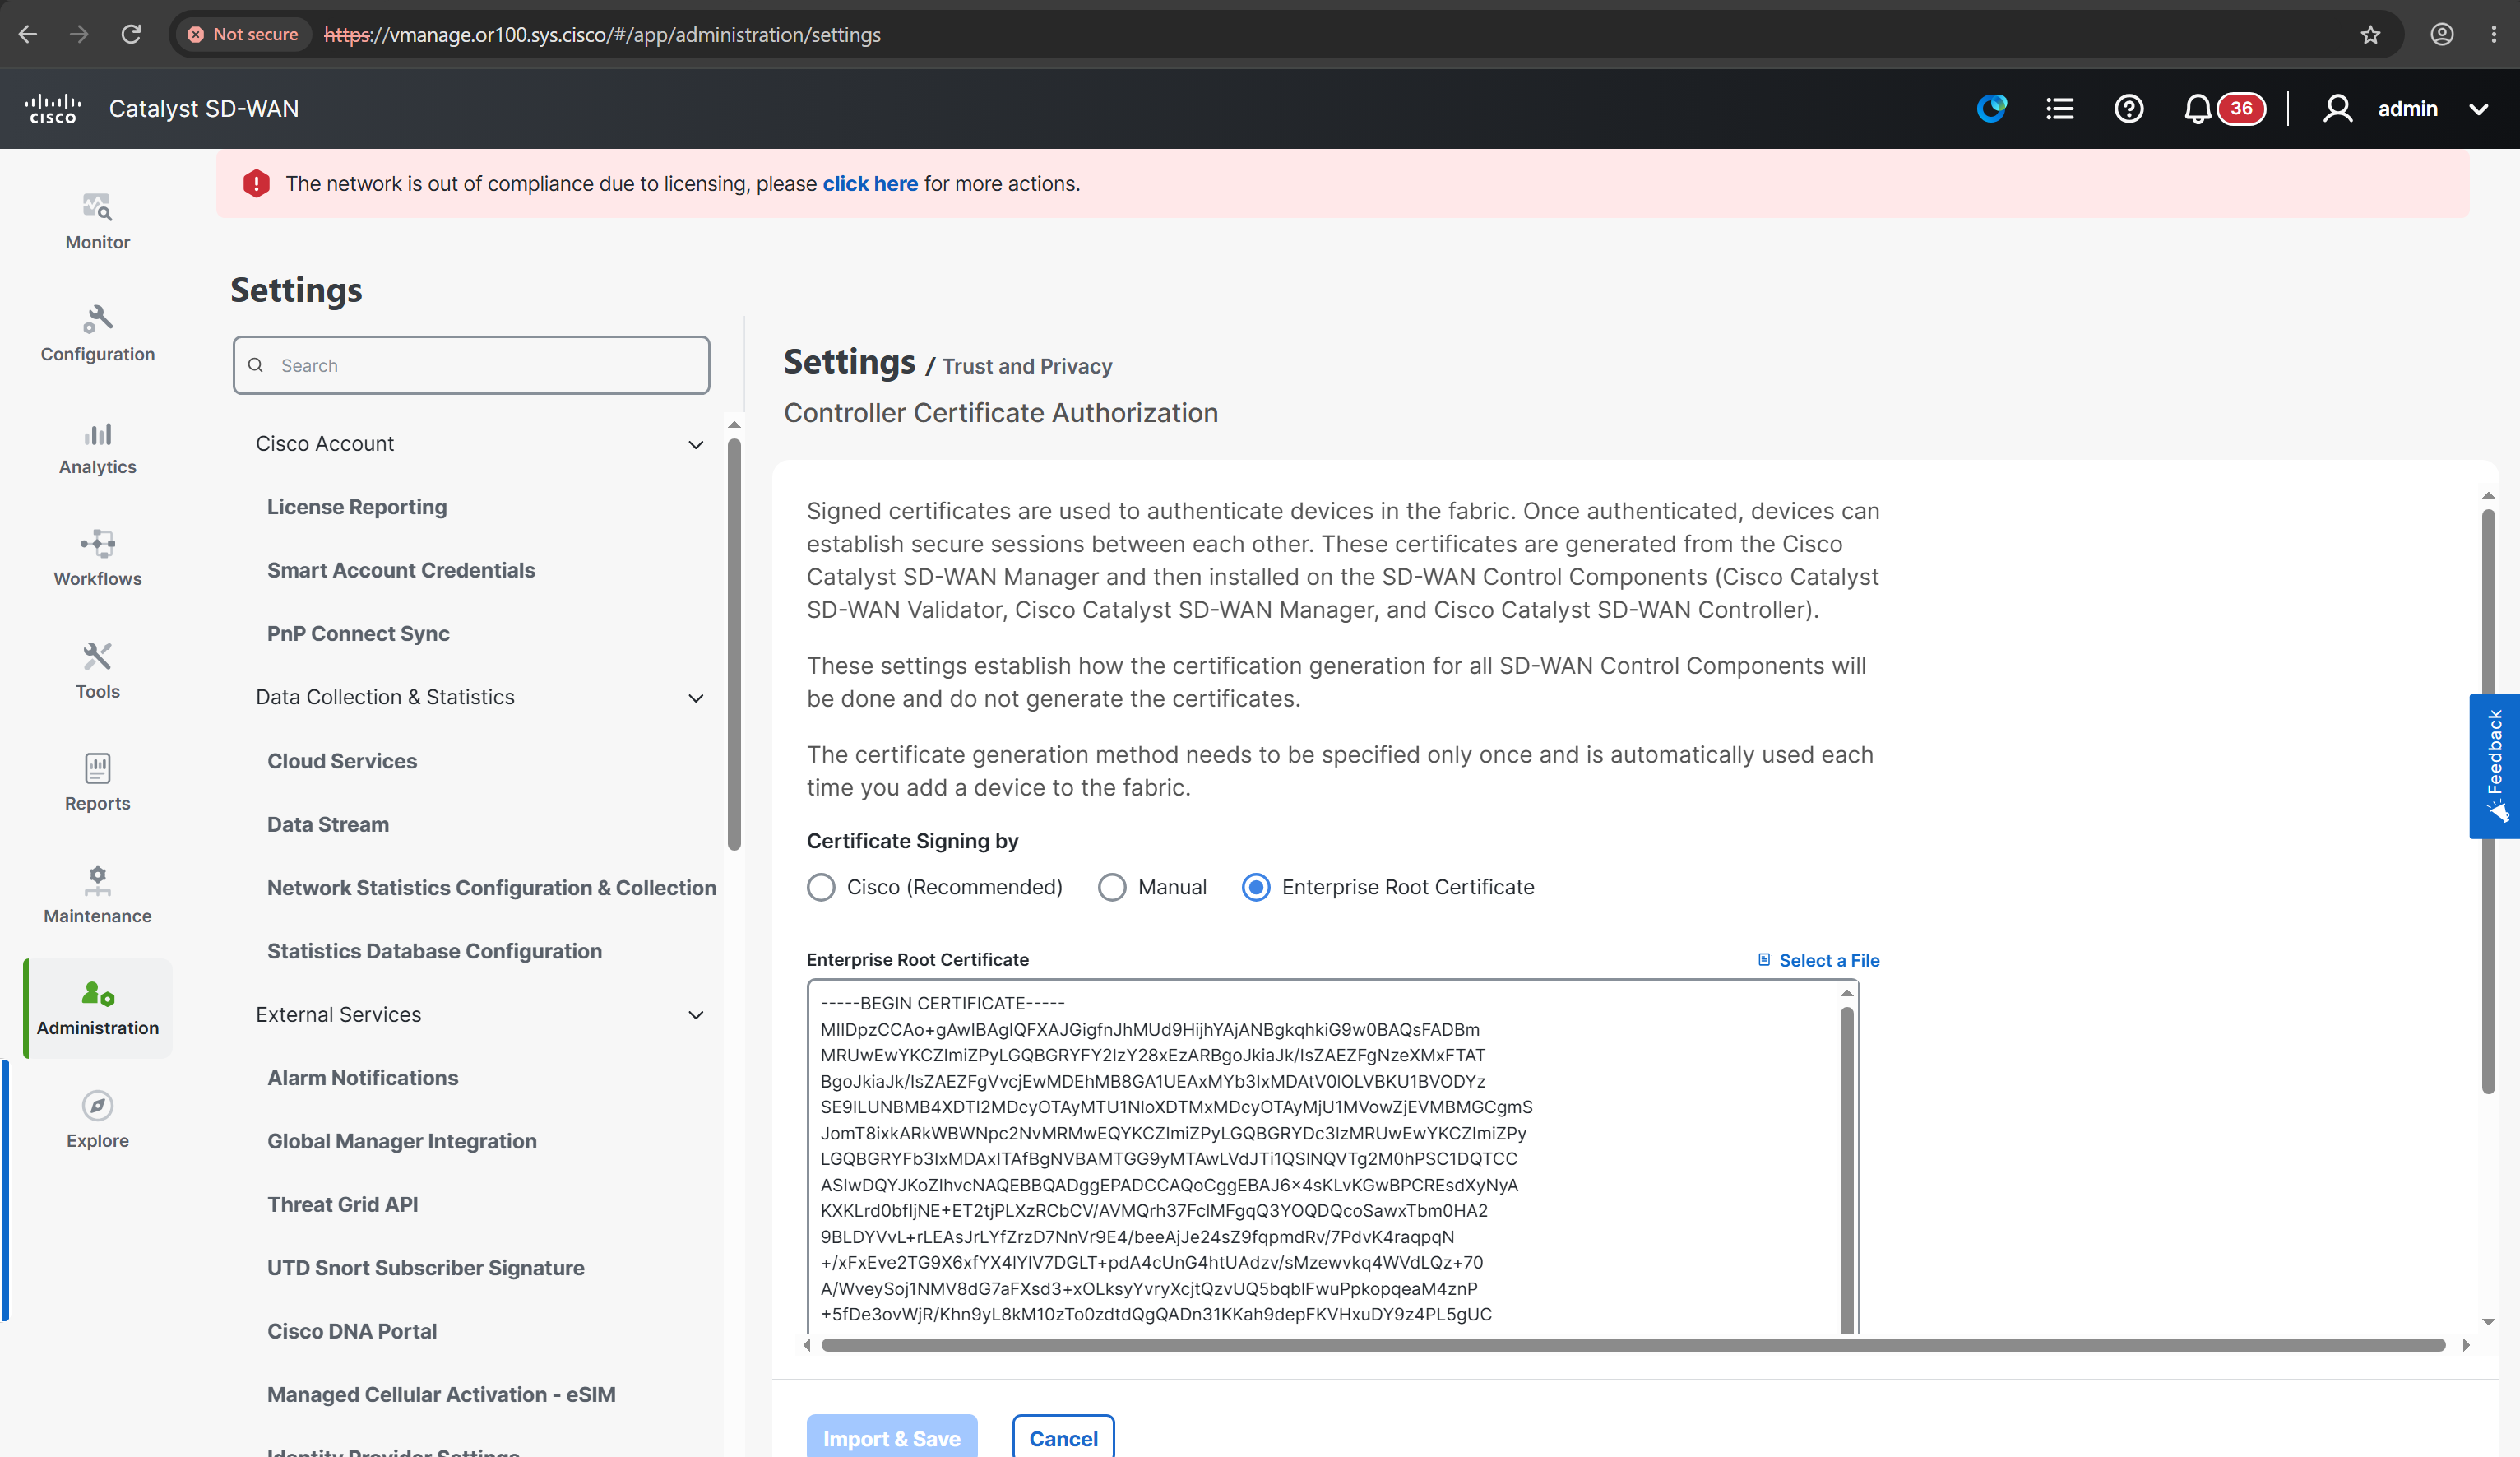
Task: Open Managed Cellular Activation - eSIM
Action: point(441,1395)
